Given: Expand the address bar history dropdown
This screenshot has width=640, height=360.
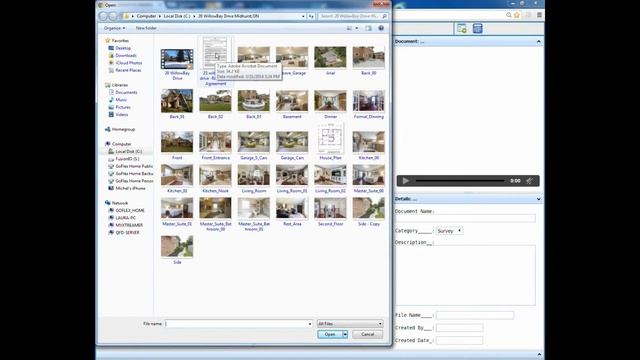Looking at the screenshot, I should (303, 16).
